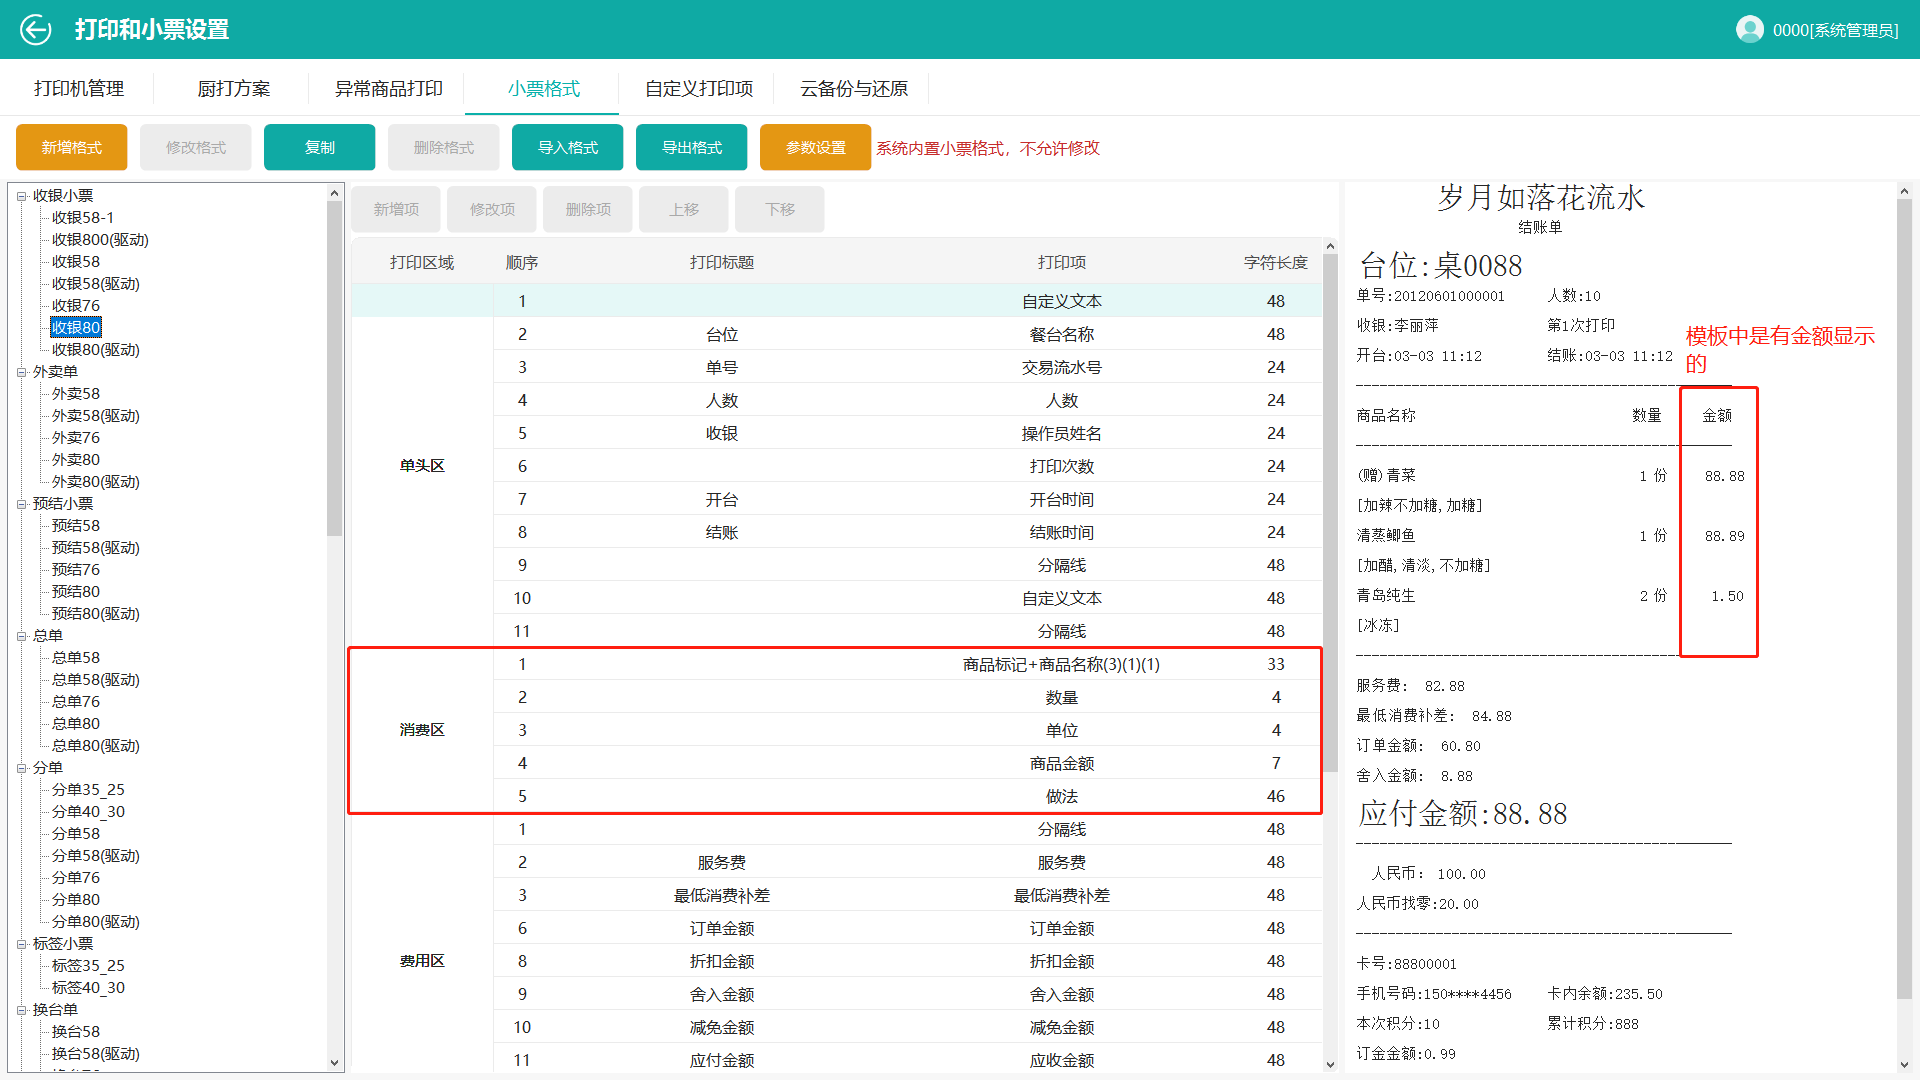Open the 参数设置 button
This screenshot has height=1080, width=1920.
point(816,148)
